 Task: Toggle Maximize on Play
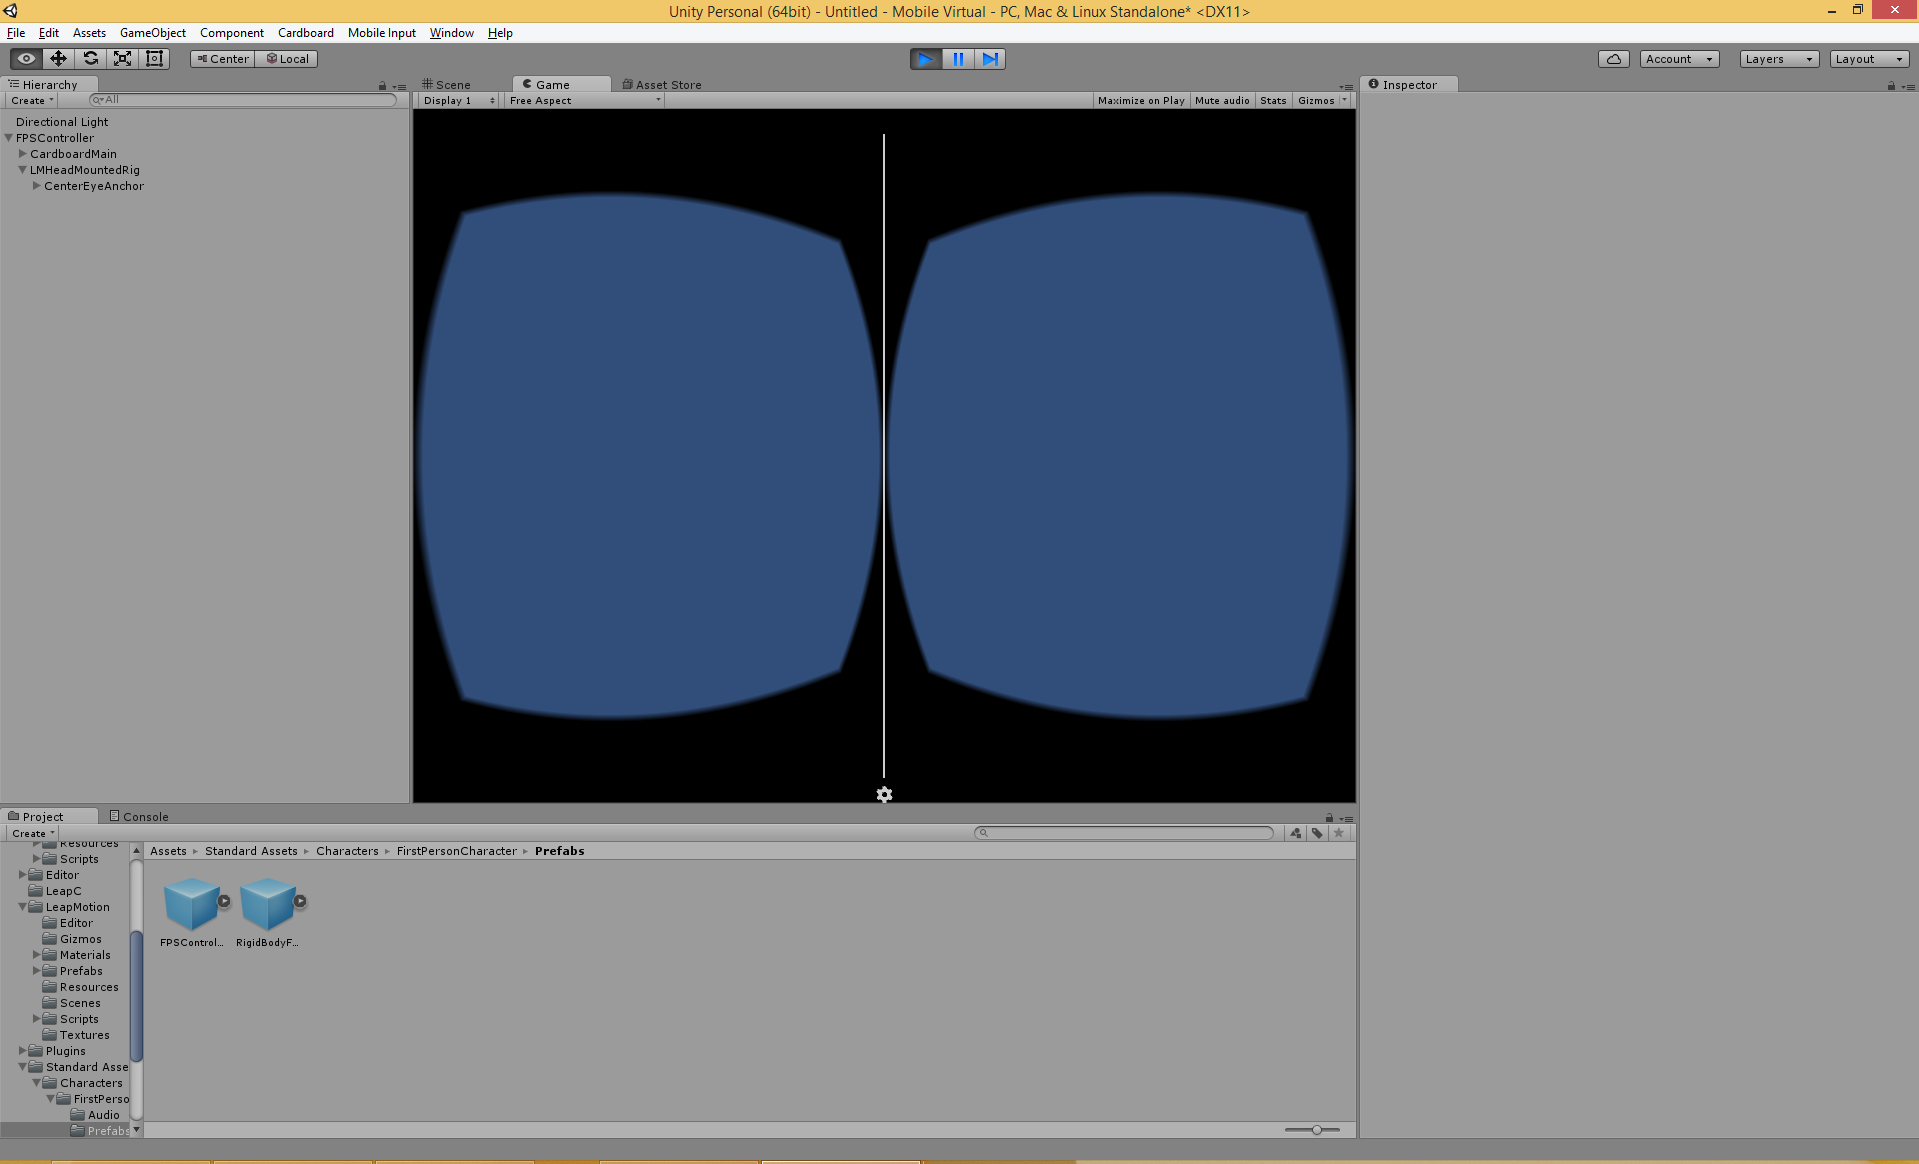(1140, 101)
